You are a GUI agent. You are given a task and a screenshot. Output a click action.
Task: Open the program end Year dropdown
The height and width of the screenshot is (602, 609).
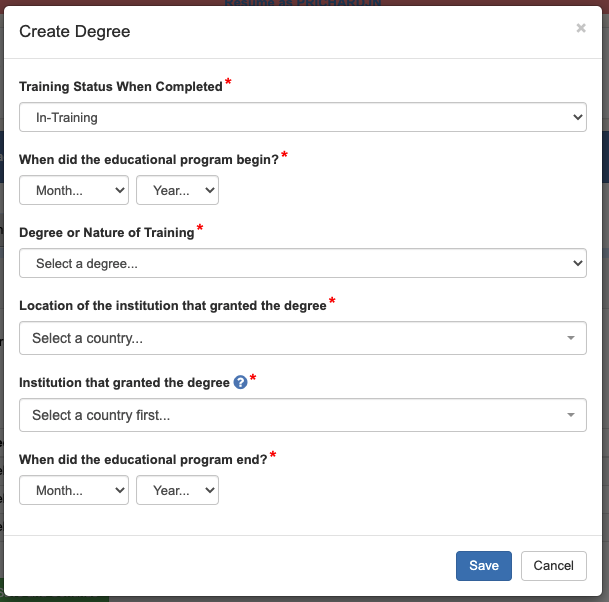[177, 490]
